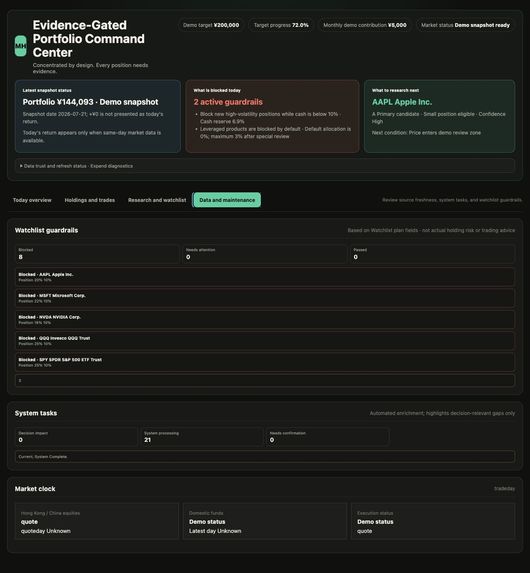
Task: Click the Next condition text in research card
Action: 426,133
